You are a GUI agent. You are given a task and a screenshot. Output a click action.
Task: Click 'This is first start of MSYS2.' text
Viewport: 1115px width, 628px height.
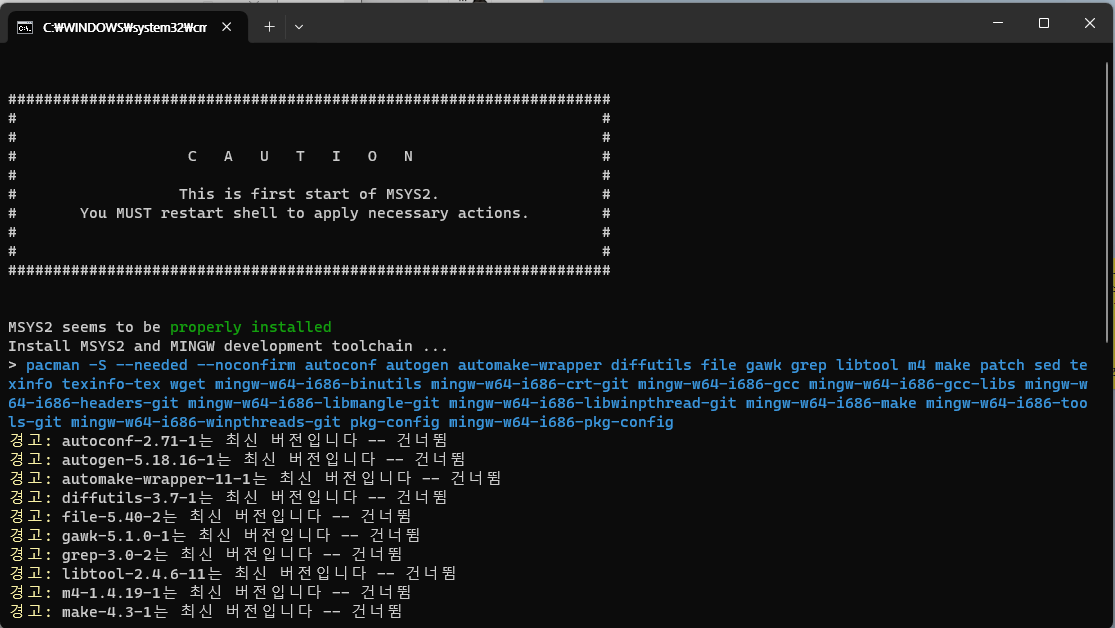[x=309, y=194]
